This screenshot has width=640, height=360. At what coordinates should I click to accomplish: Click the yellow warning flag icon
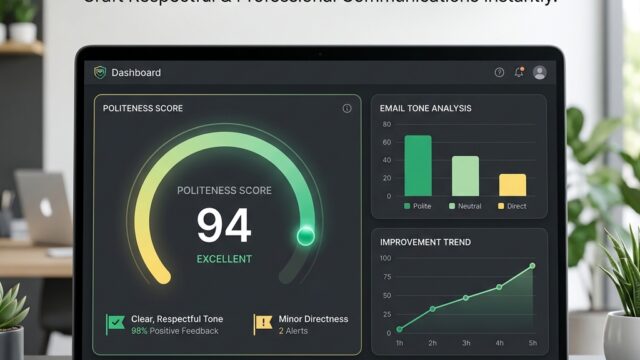263,324
